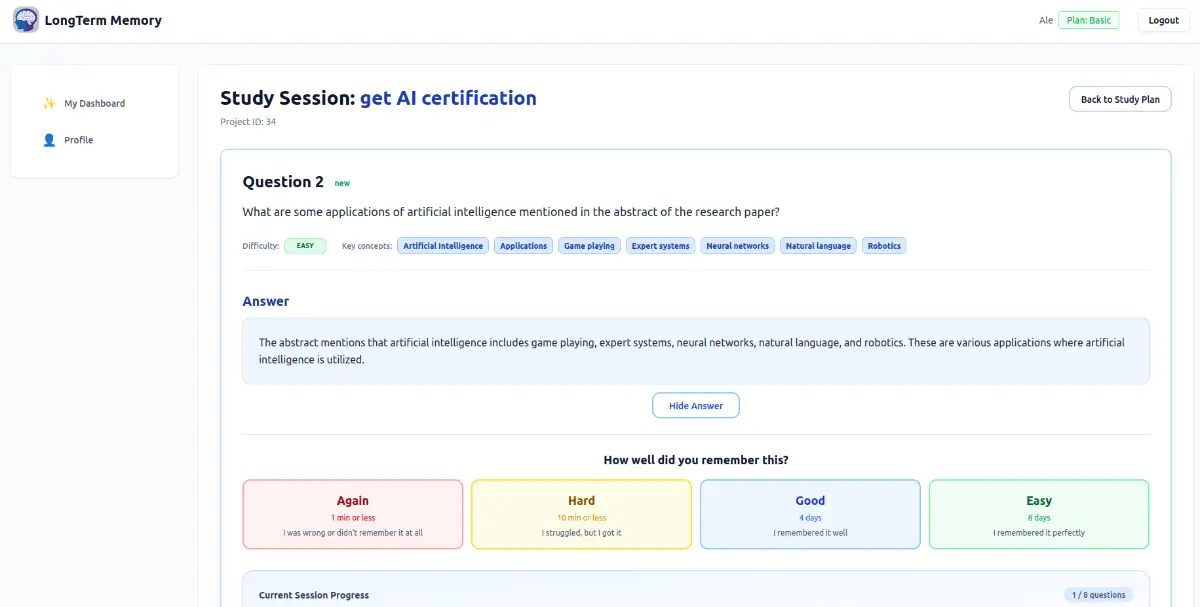The image size is (1200, 607).
Task: Open My Dashboard from the sidebar
Action: pos(94,104)
